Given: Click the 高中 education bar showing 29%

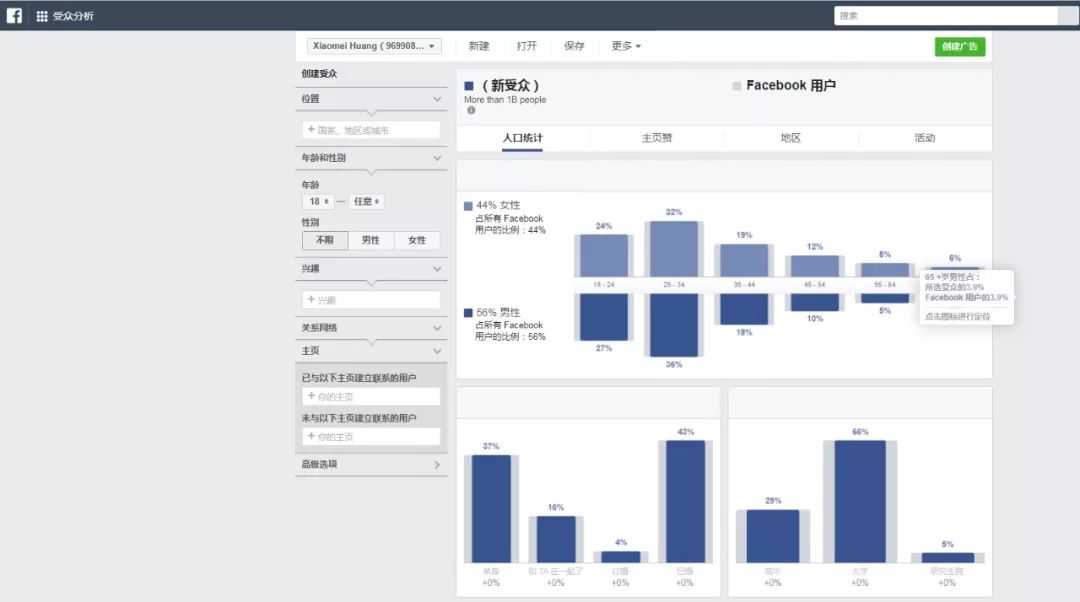Looking at the screenshot, I should (x=773, y=537).
